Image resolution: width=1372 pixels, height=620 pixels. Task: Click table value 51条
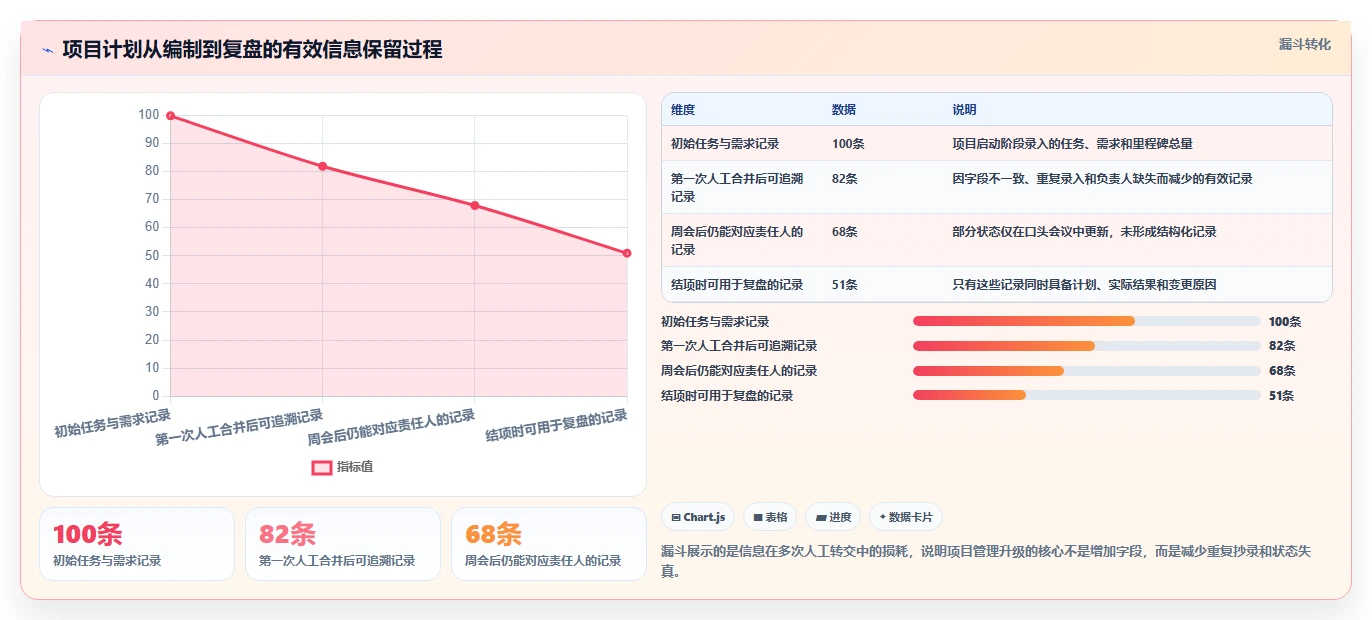845,285
